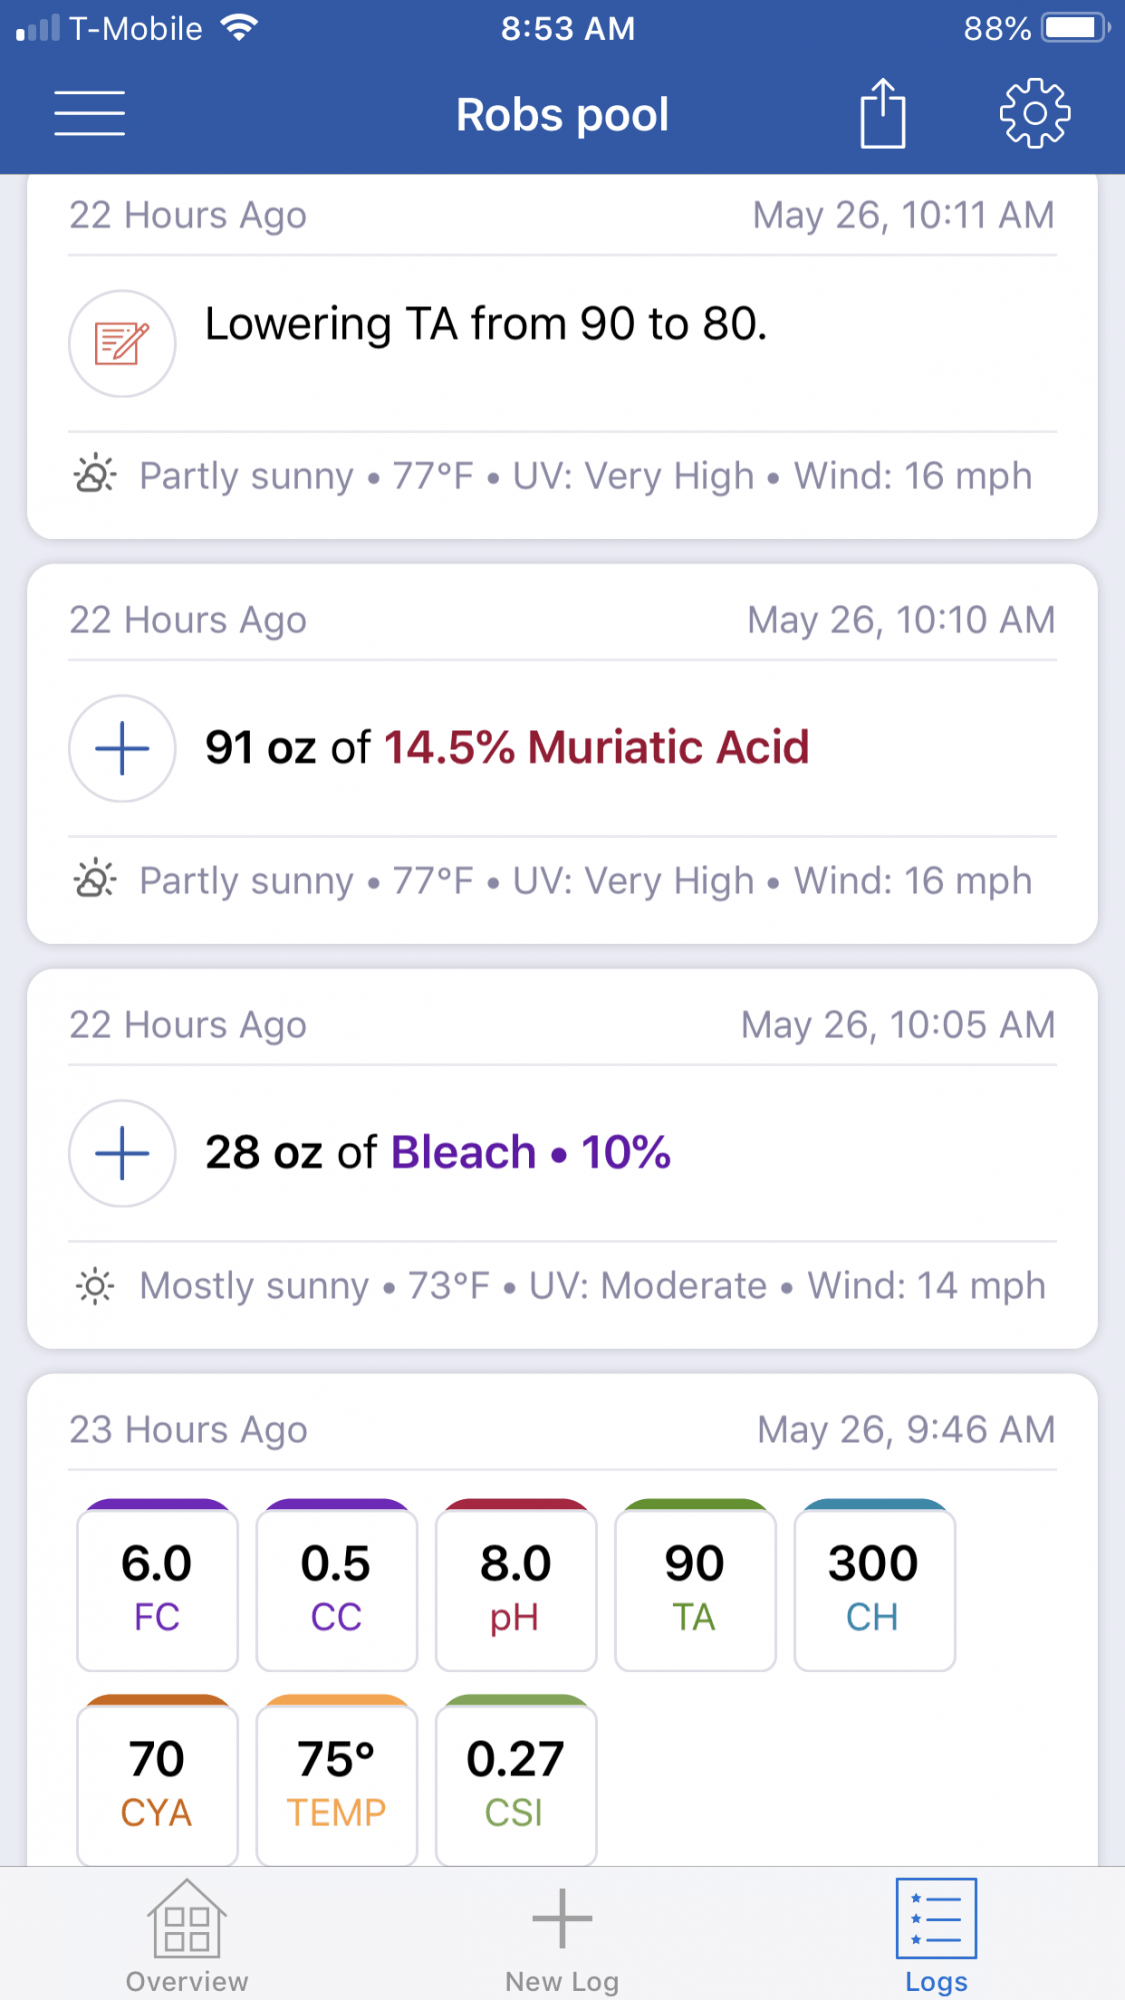This screenshot has height=2000, width=1125.
Task: Open the settings gear
Action: pos(1035,113)
